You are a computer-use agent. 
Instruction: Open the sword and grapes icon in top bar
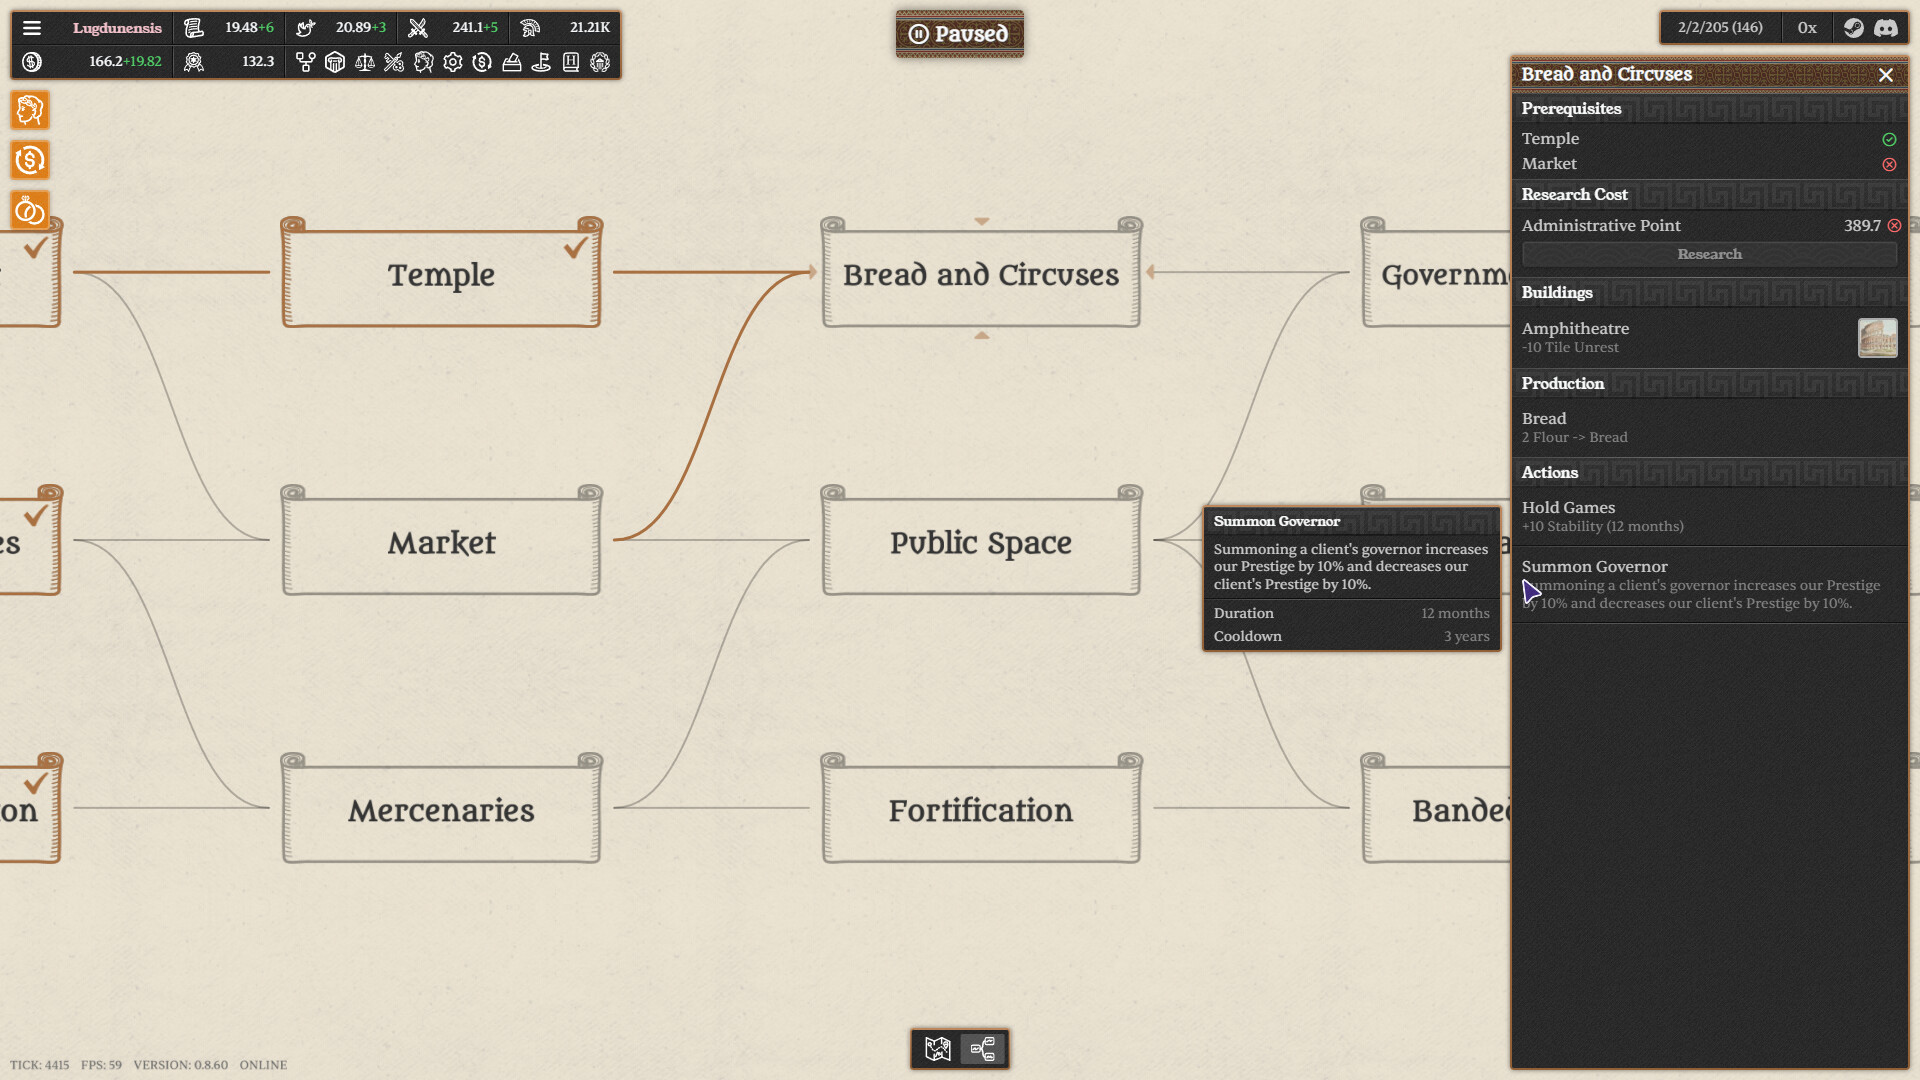click(x=394, y=62)
